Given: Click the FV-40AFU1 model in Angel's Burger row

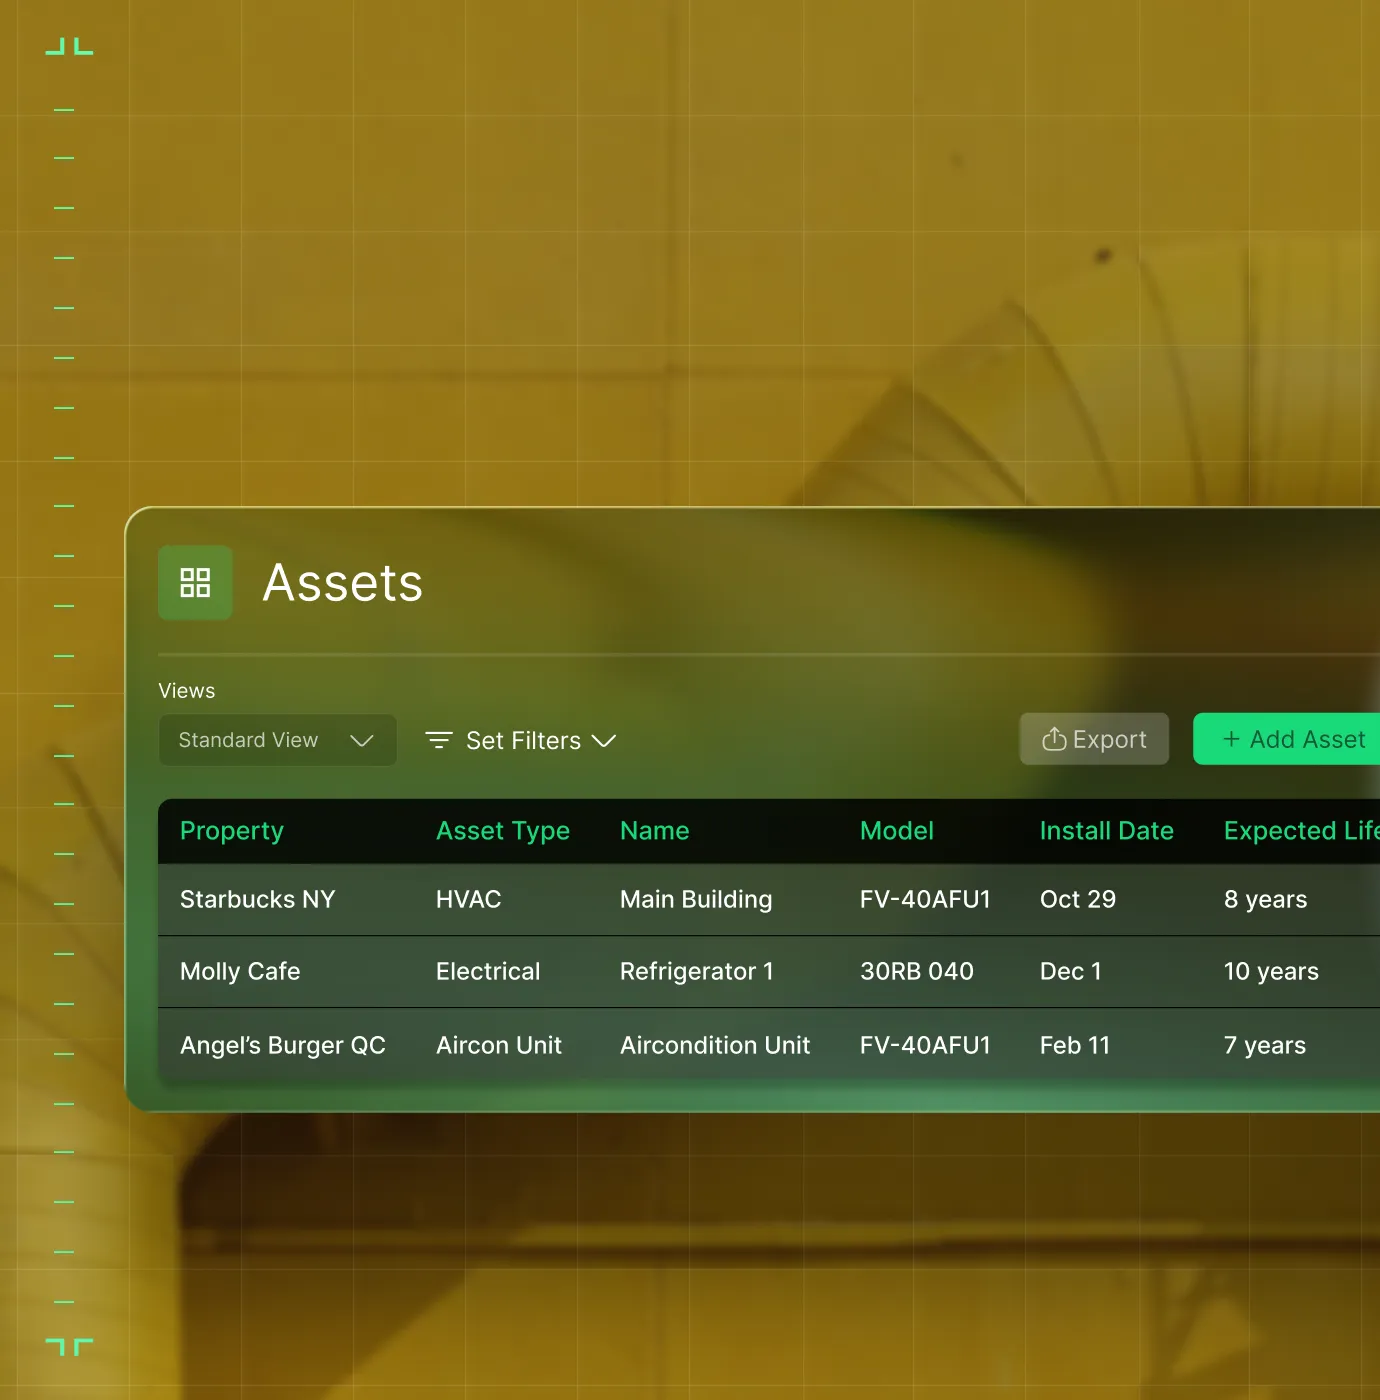Looking at the screenshot, I should 925,1045.
